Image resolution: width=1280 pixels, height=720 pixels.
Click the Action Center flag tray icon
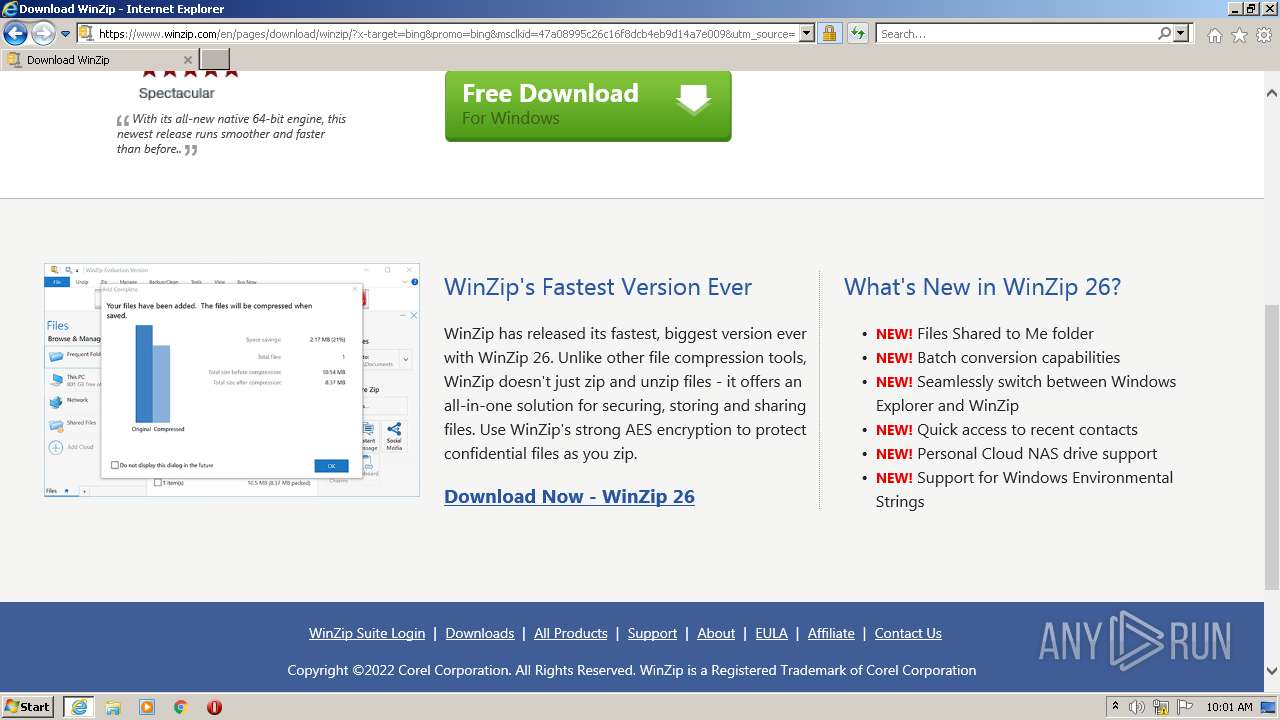(1185, 707)
